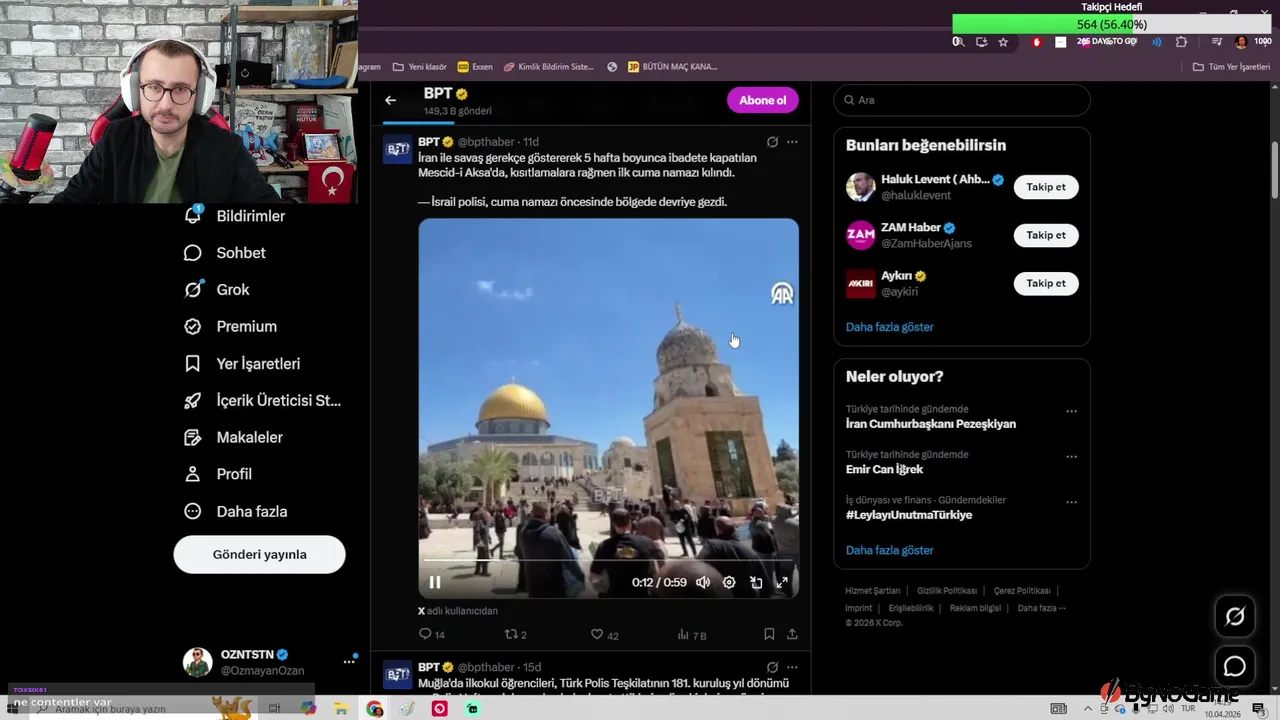Open Tüm Yer İşaretleri folder
Screen dimensions: 1280x720
[1231, 67]
